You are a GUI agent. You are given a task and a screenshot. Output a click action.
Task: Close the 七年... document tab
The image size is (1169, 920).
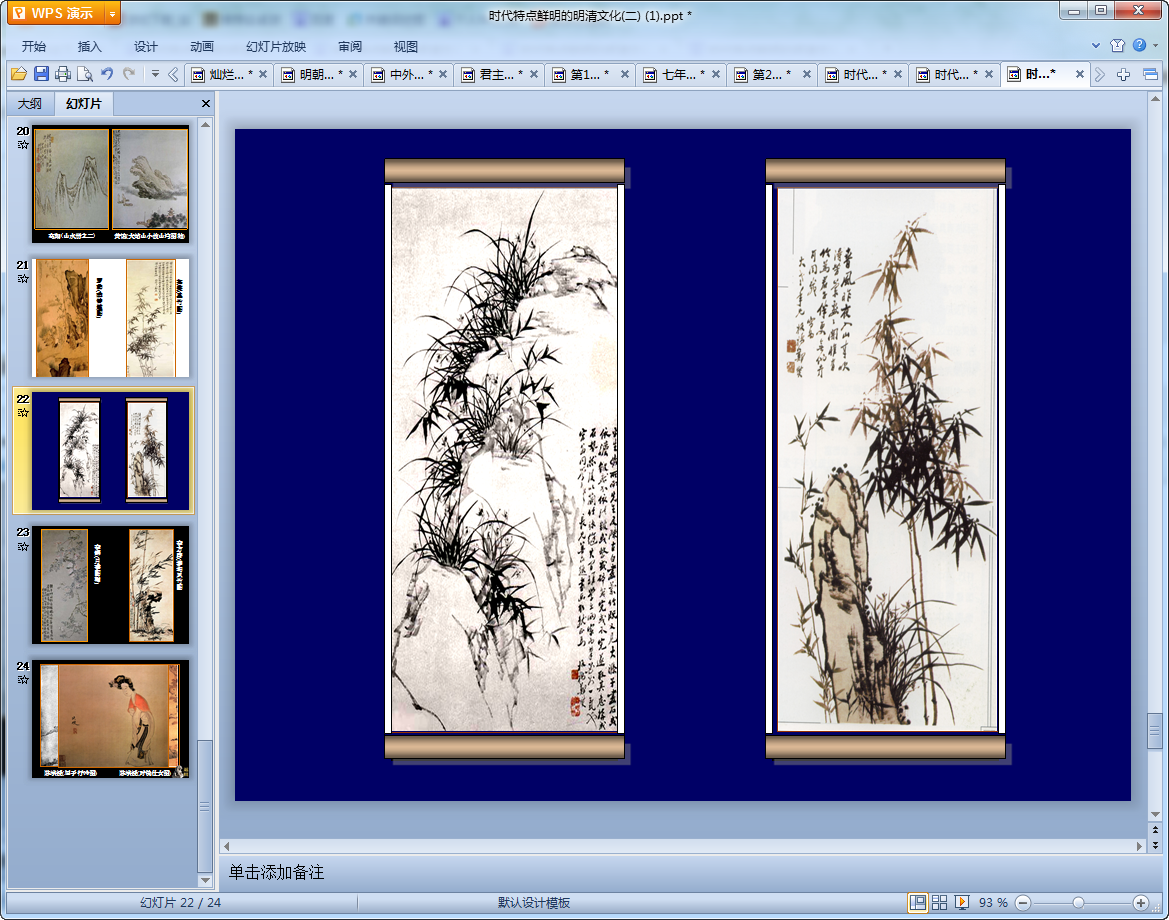716,75
